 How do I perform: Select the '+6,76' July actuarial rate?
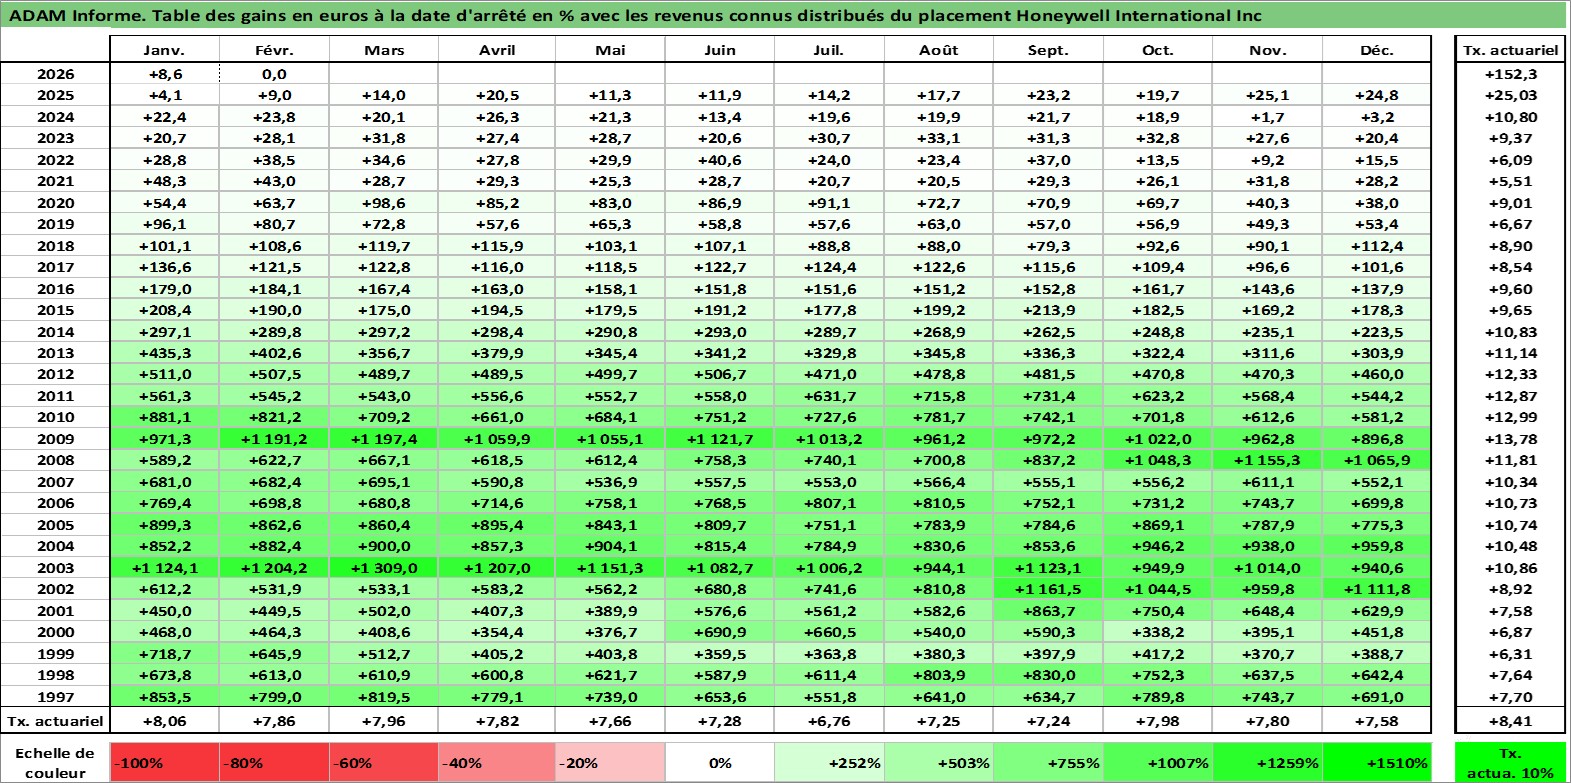tap(829, 721)
